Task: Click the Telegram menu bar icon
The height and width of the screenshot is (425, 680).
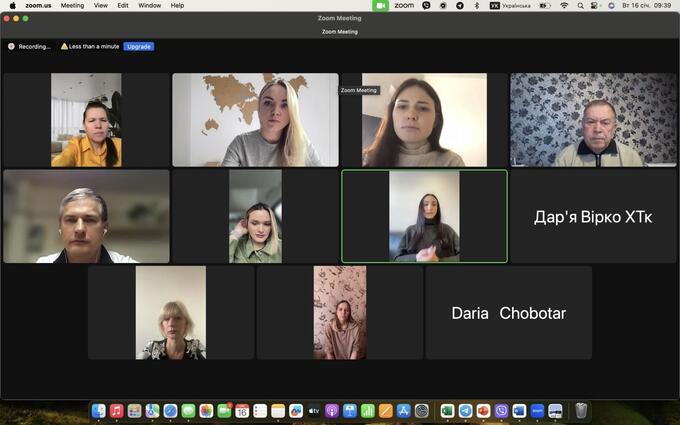Action: [x=459, y=5]
